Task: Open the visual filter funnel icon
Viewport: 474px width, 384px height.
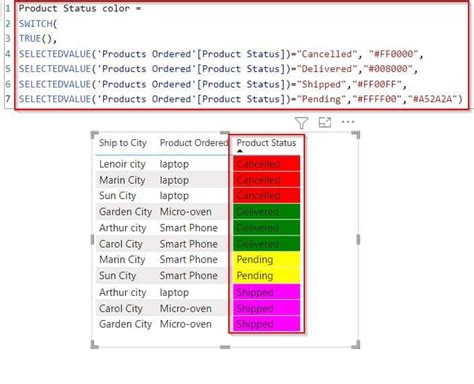Action: pyautogui.click(x=301, y=123)
